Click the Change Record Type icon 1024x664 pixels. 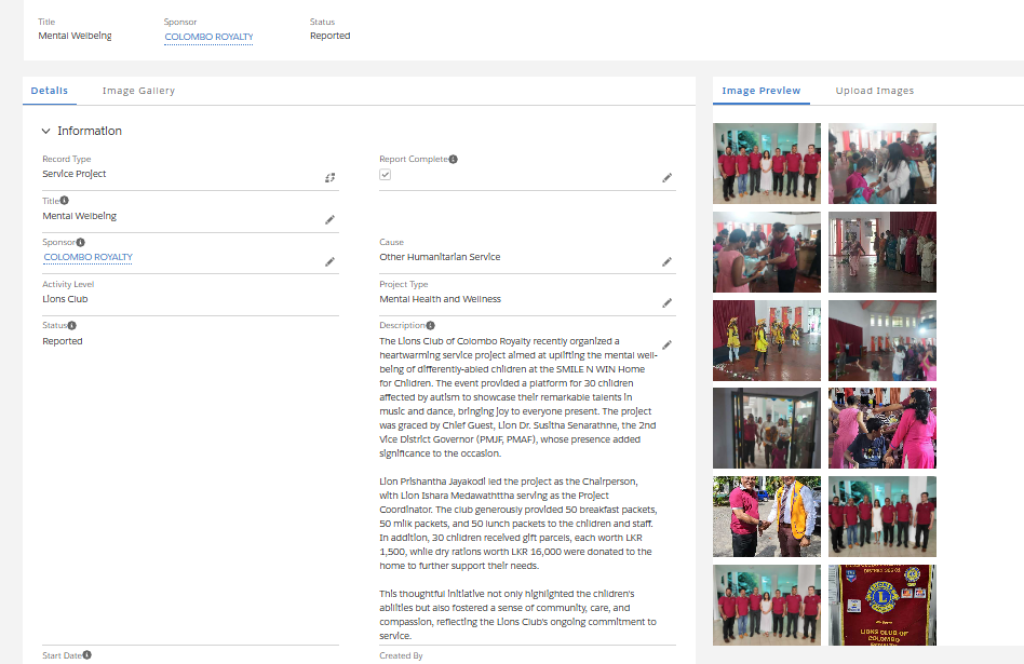(330, 178)
